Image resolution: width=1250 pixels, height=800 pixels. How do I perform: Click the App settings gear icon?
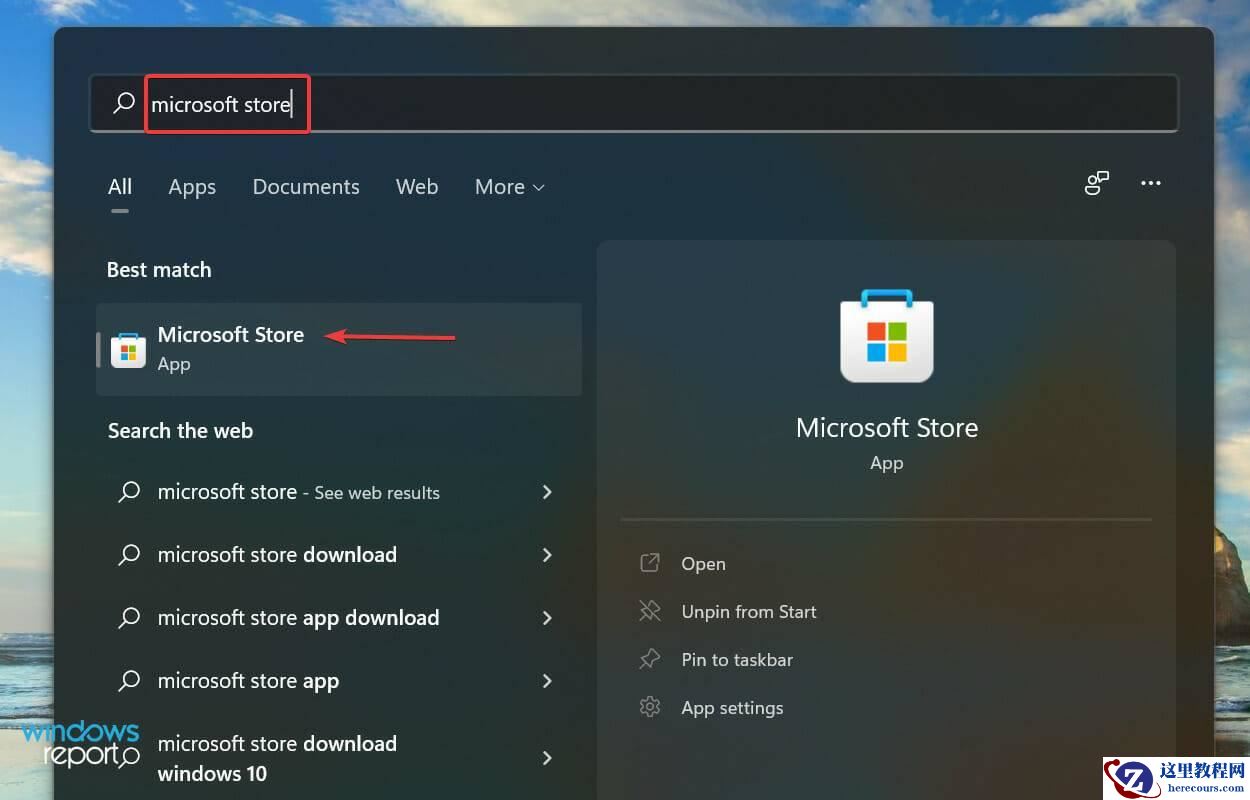pyautogui.click(x=650, y=707)
